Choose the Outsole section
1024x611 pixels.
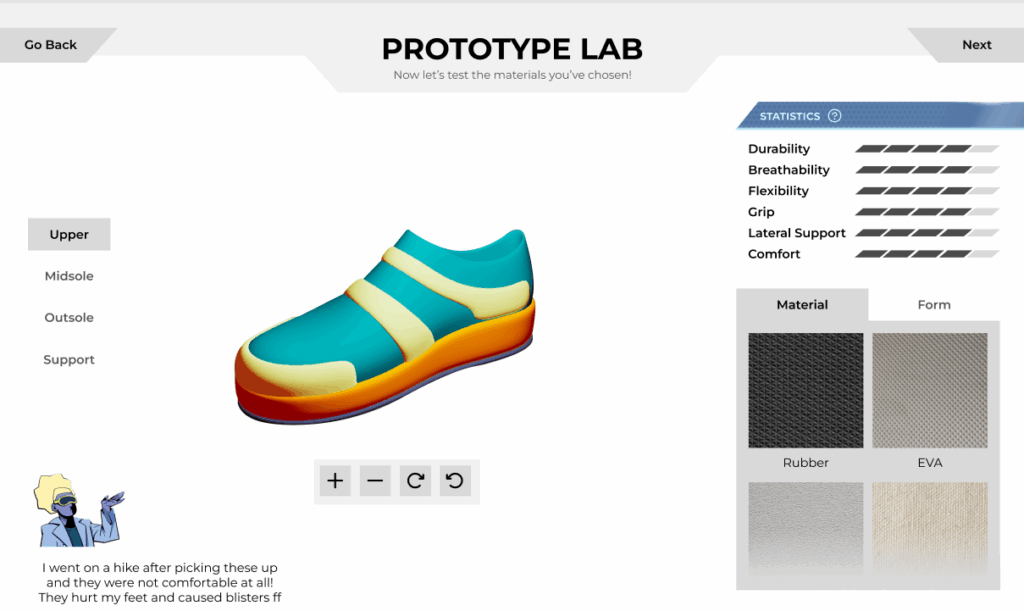click(69, 318)
